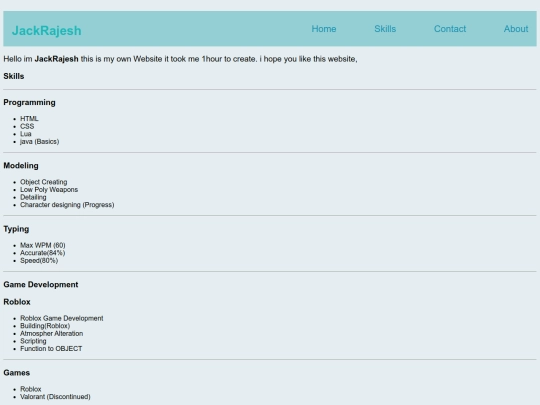Click the Skills section heading
Viewport: 540px width, 405px height.
click(x=14, y=76)
